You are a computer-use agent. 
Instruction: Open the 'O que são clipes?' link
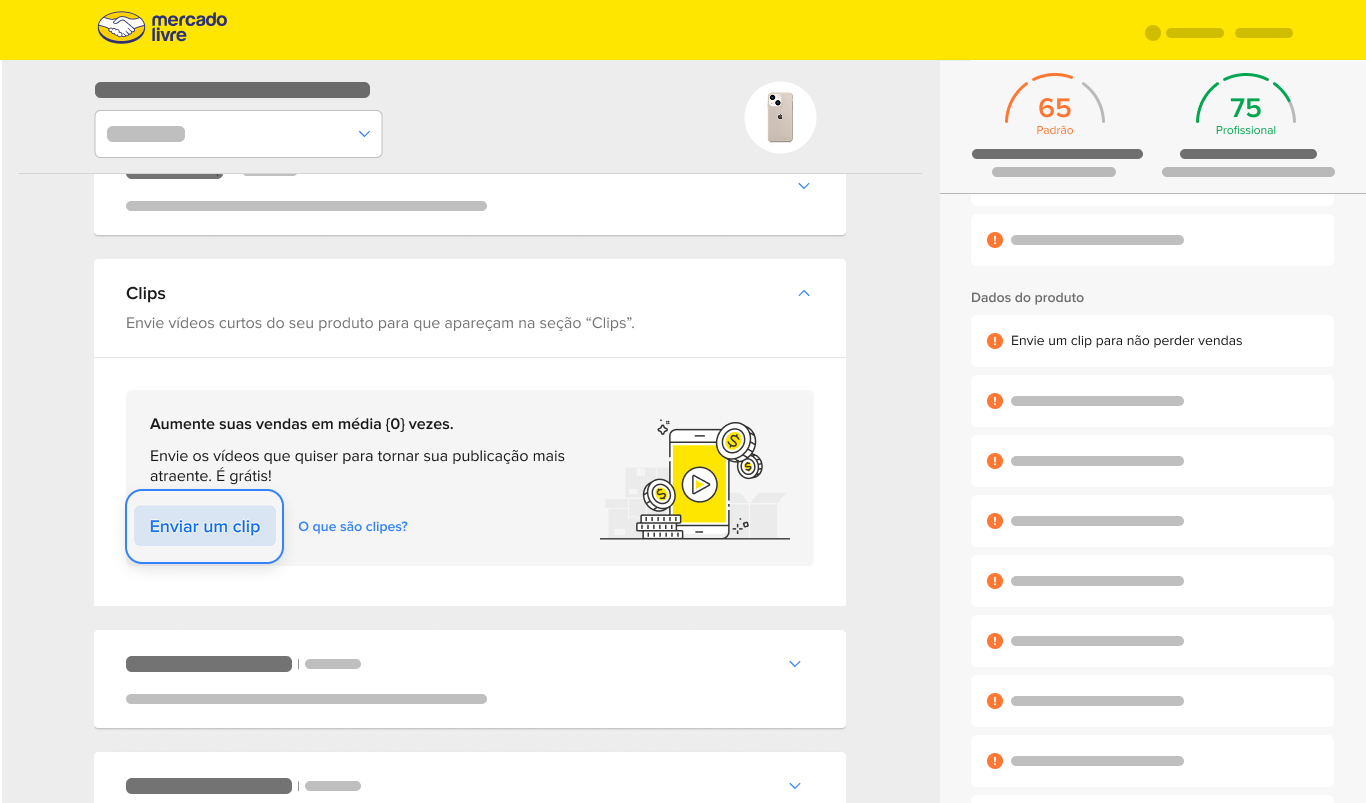353,526
